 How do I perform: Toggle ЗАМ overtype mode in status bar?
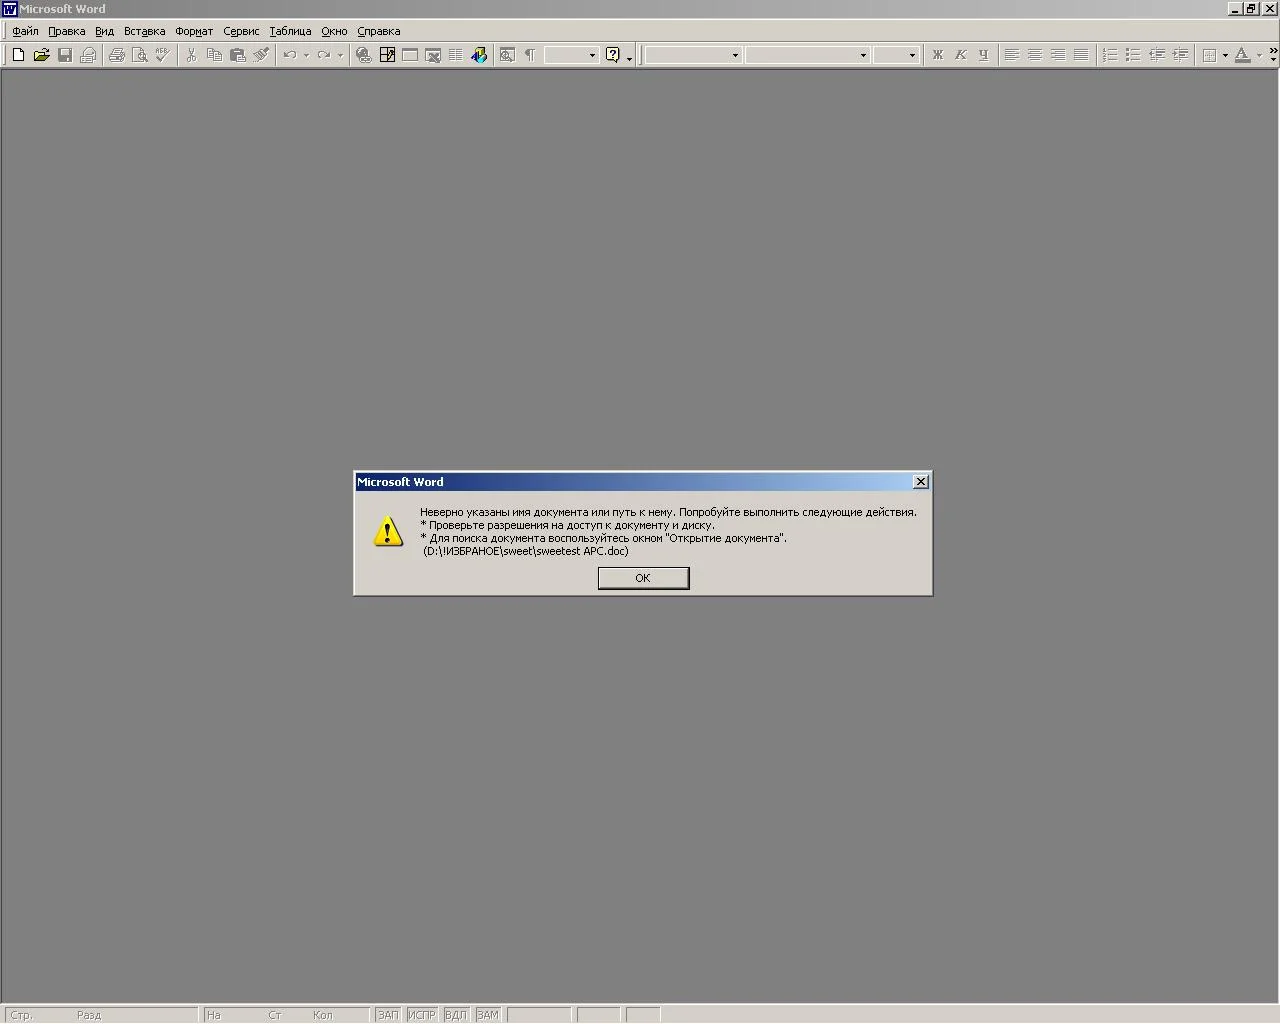coord(487,1015)
